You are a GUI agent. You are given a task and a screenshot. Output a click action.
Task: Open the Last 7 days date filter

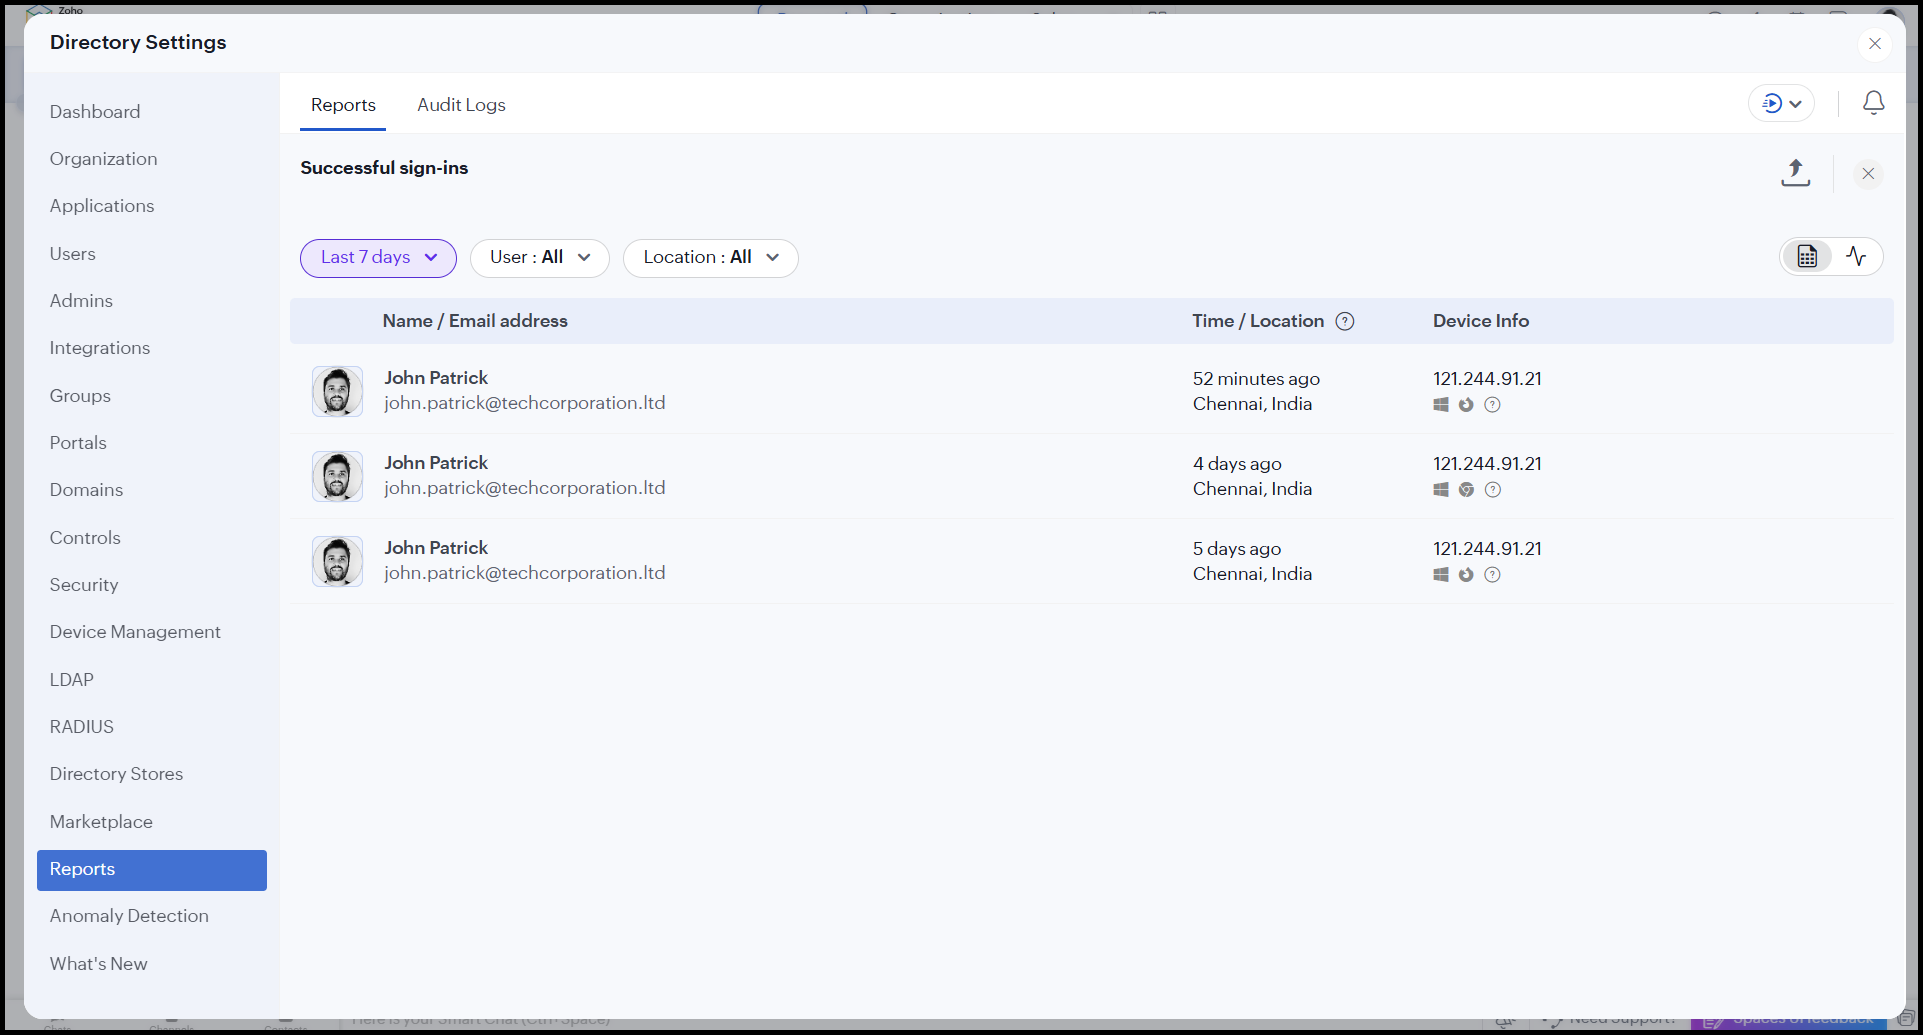(x=378, y=258)
